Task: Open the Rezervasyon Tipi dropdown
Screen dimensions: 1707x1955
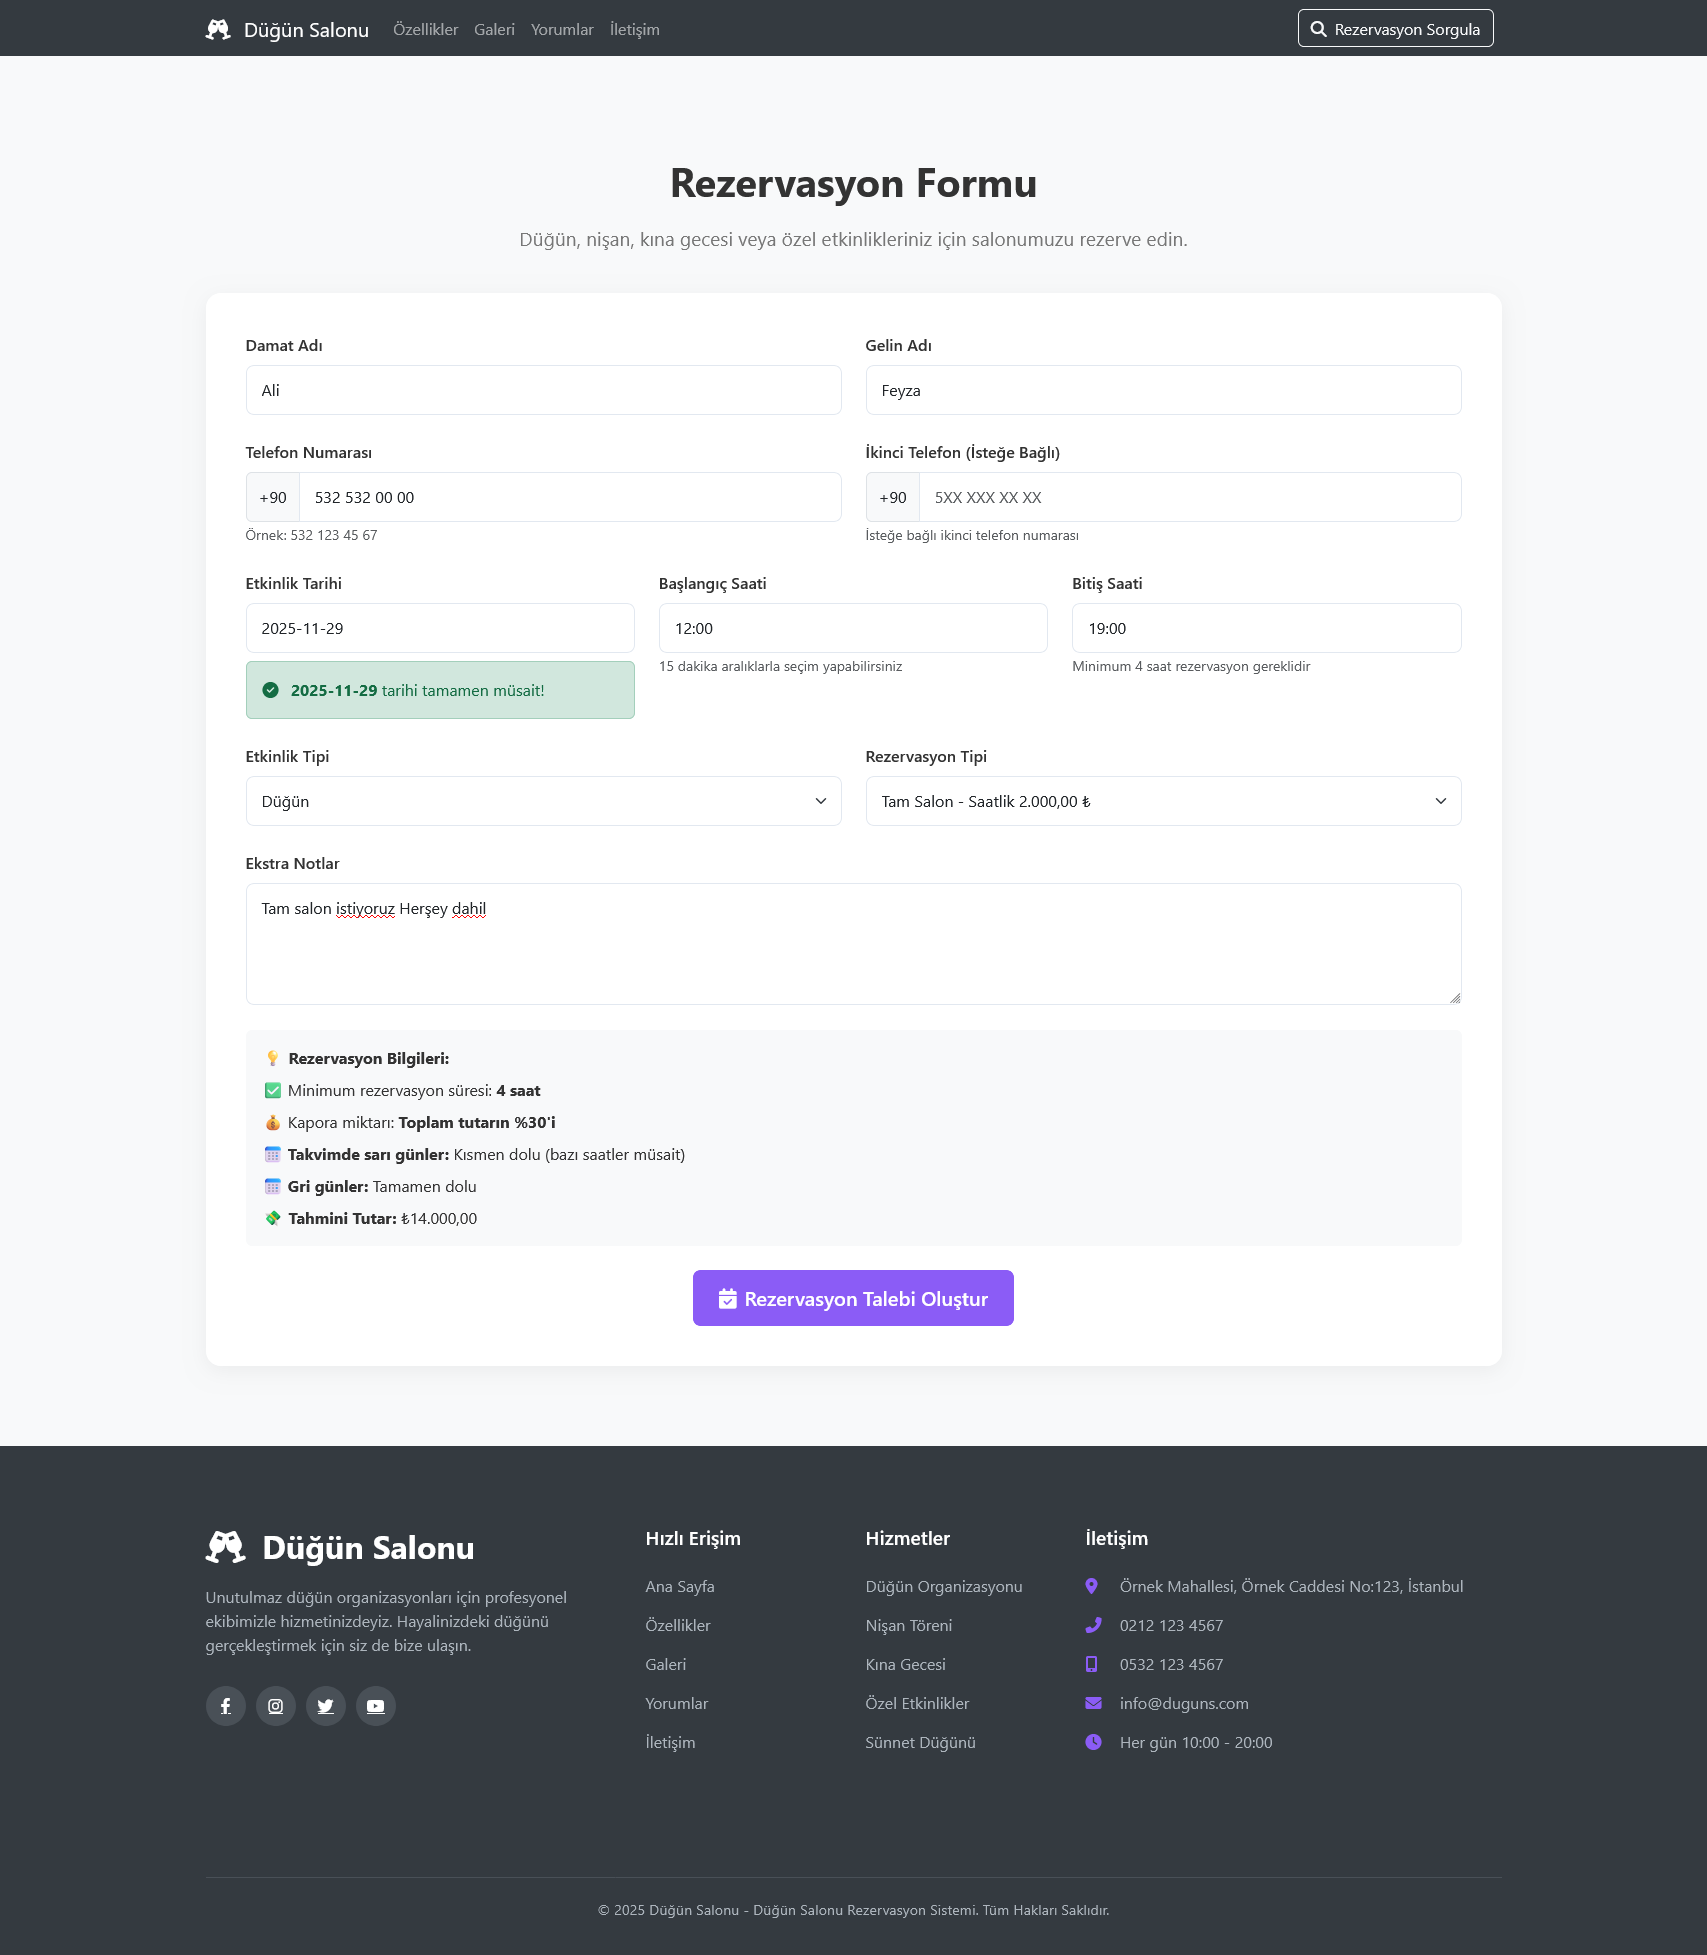Action: pos(1162,801)
